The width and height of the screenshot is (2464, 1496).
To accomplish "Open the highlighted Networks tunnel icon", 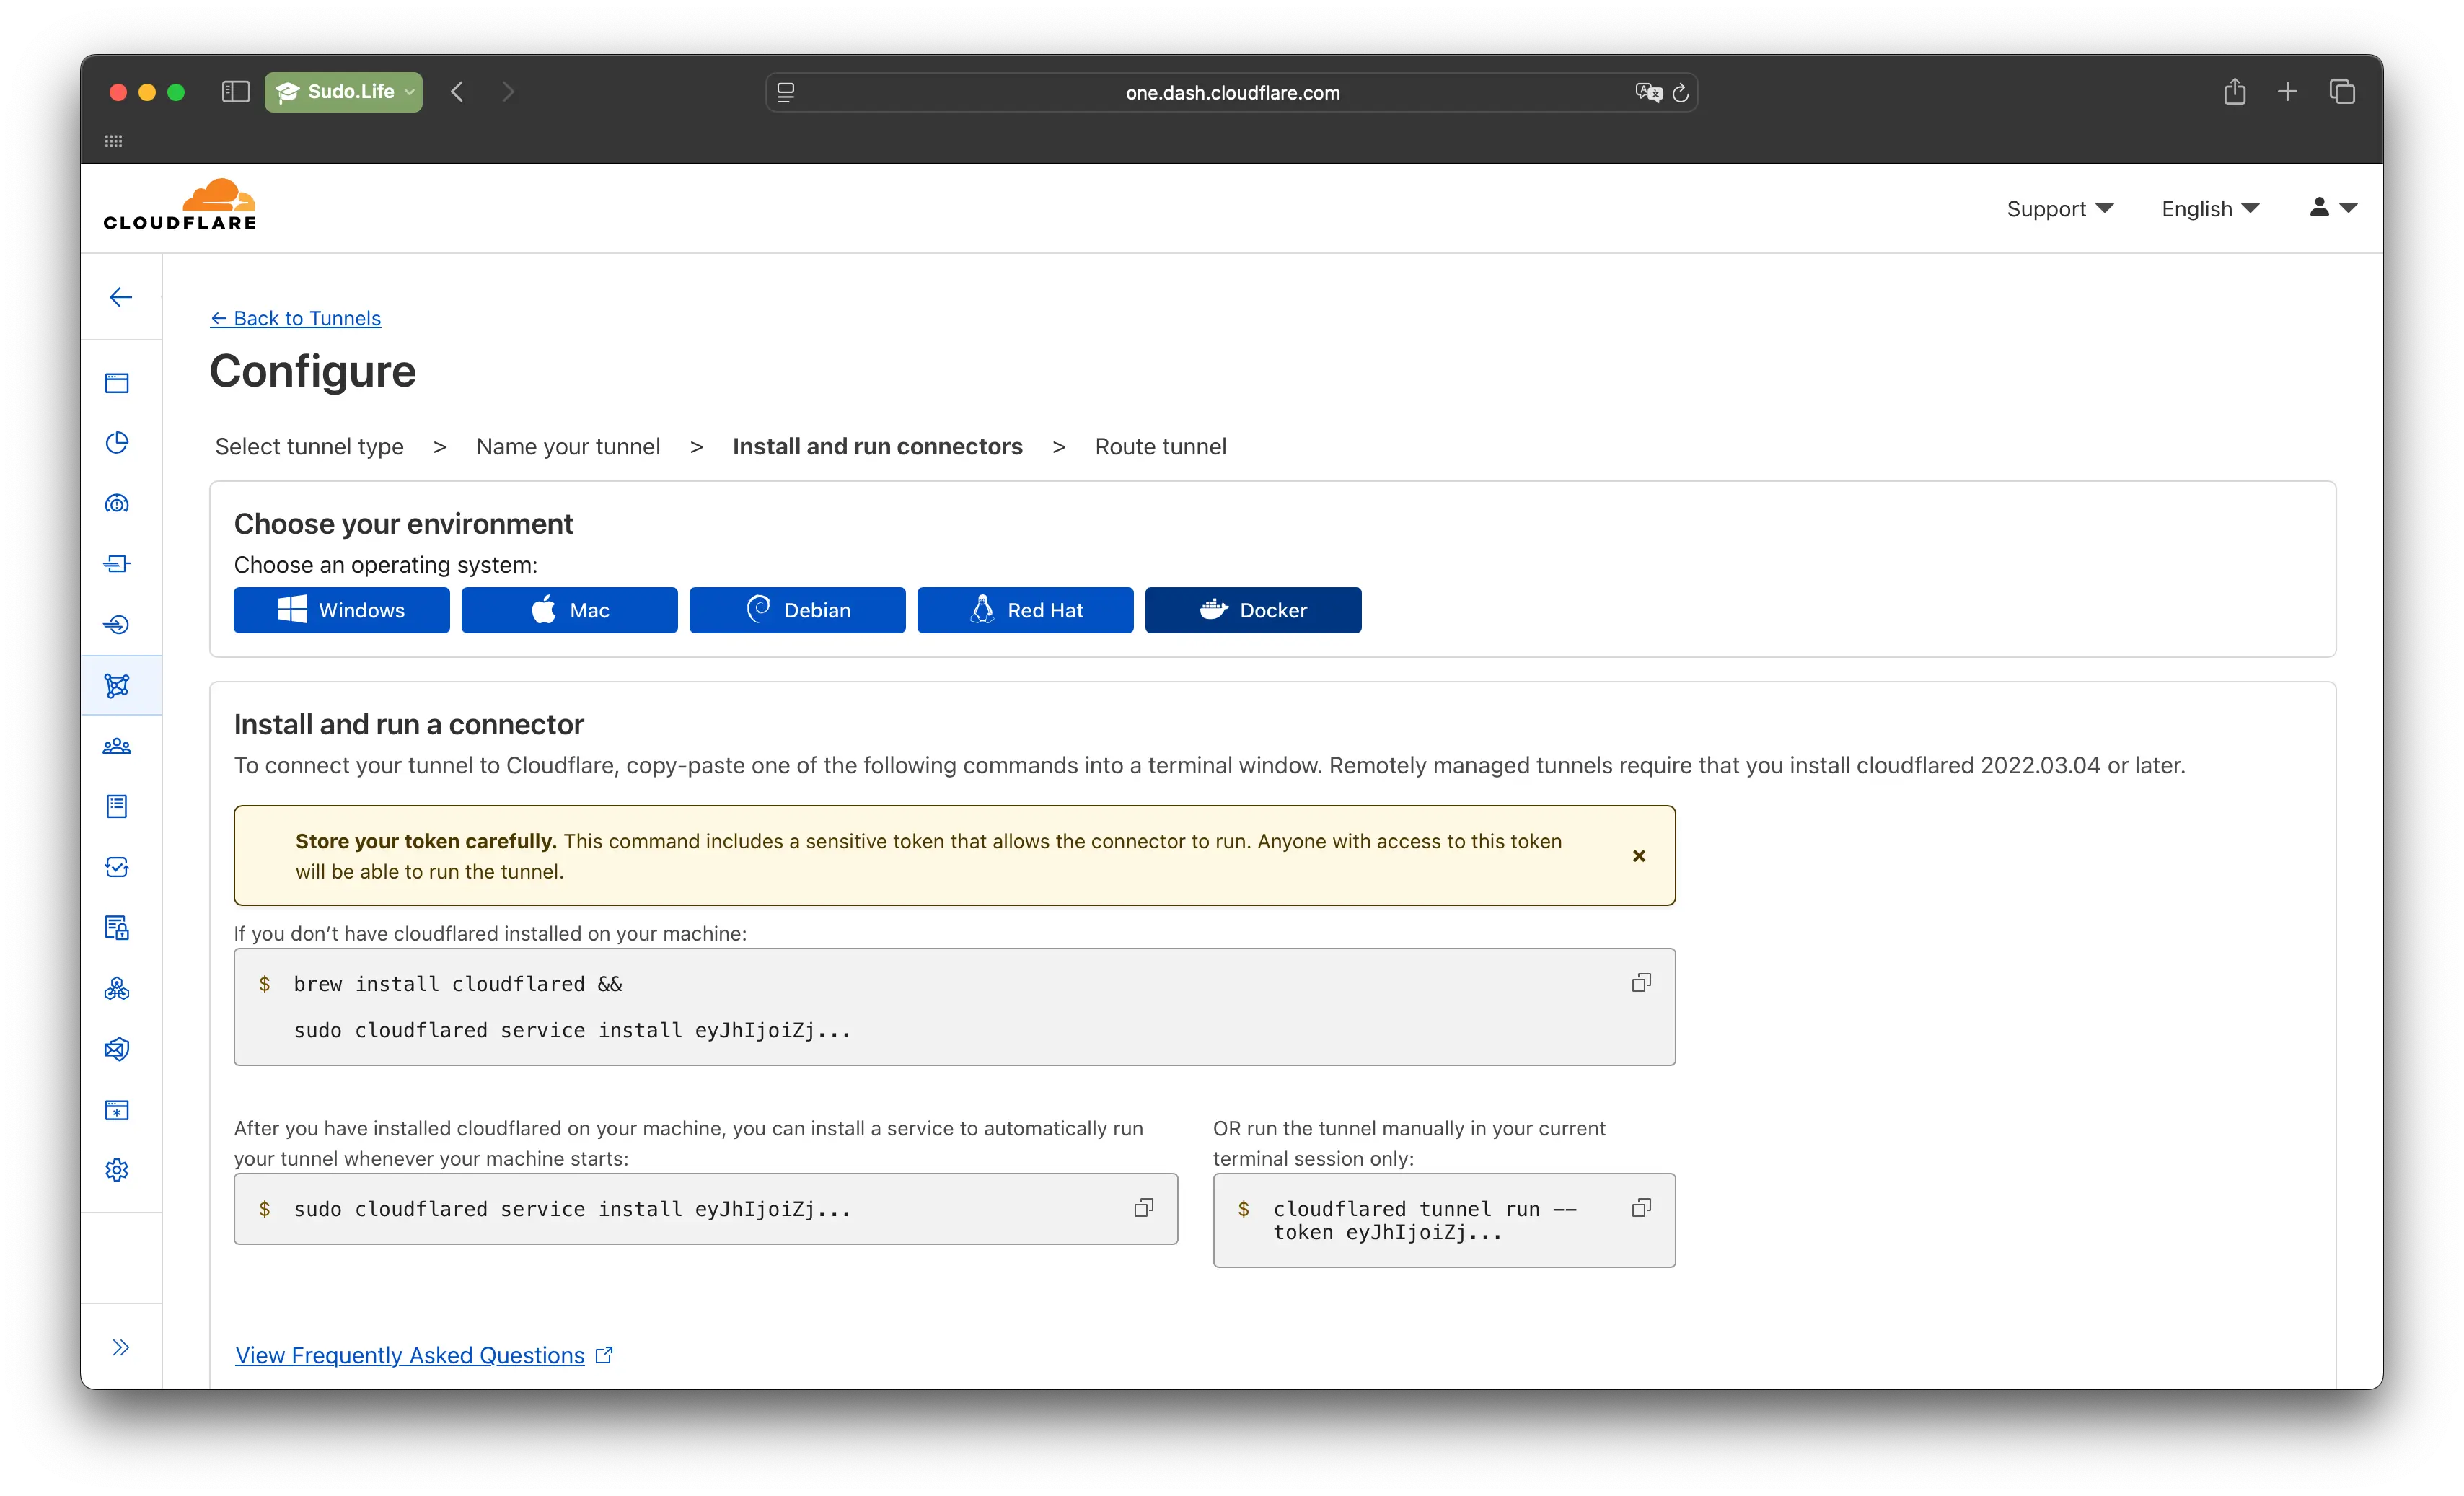I will pyautogui.click(x=117, y=686).
